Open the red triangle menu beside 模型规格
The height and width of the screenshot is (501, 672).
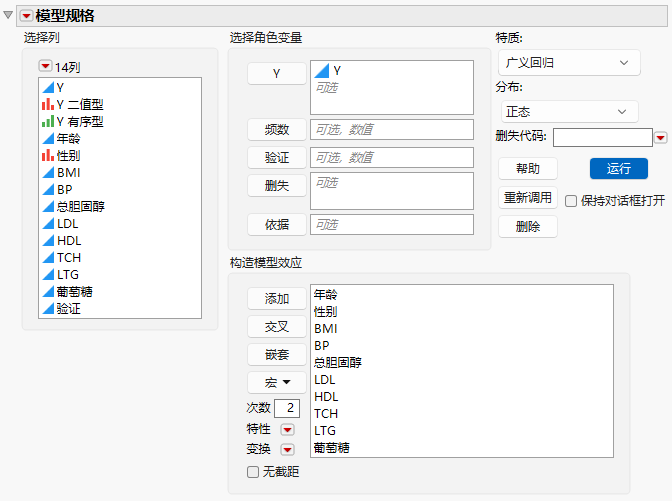point(27,16)
